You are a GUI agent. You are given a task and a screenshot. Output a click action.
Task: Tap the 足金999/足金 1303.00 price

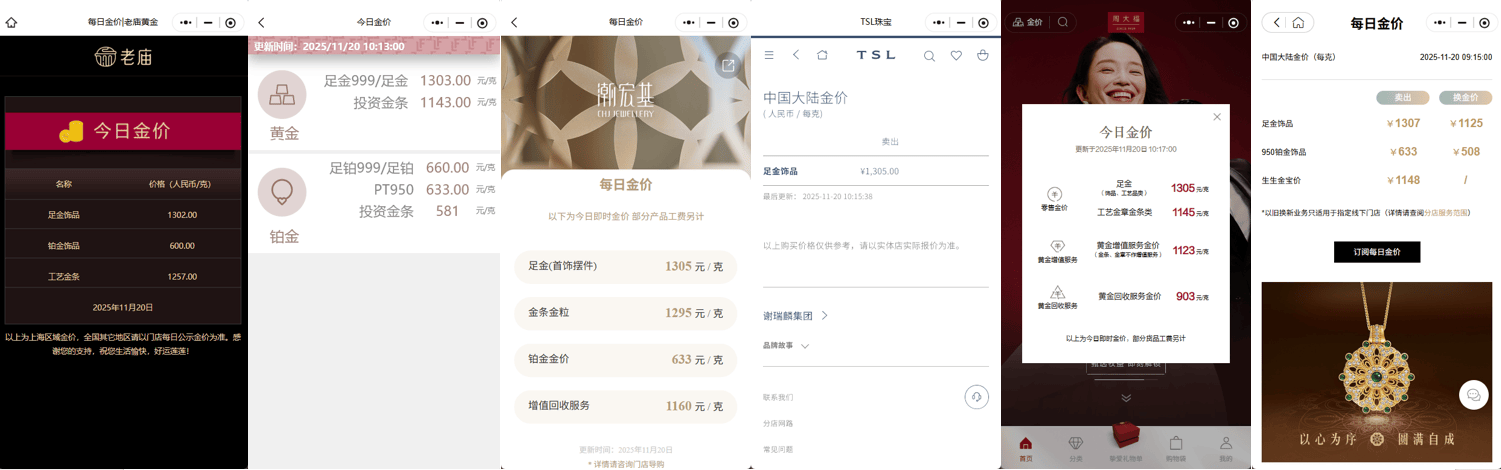tap(445, 80)
